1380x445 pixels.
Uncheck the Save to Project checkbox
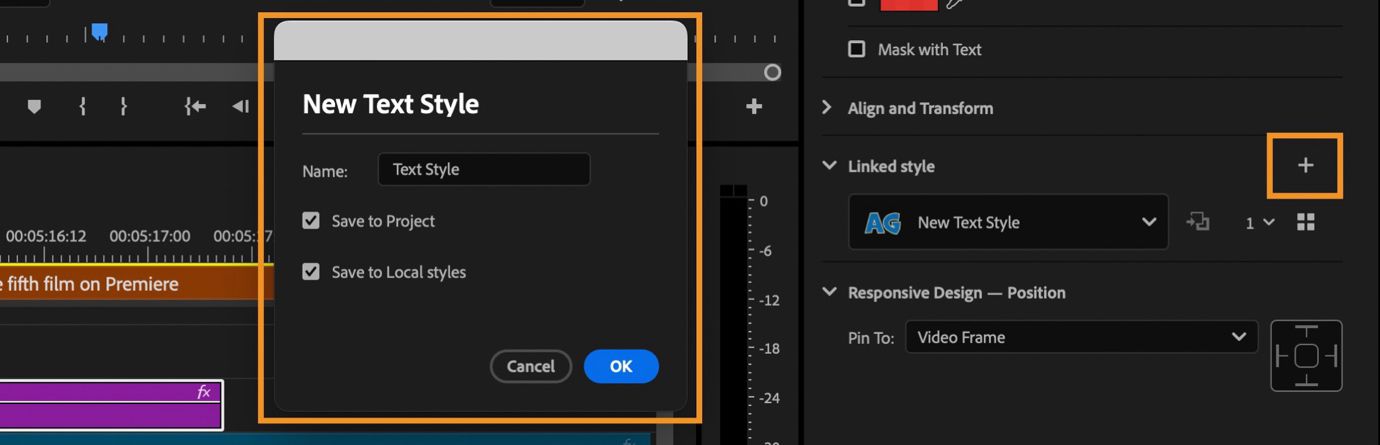pos(311,221)
